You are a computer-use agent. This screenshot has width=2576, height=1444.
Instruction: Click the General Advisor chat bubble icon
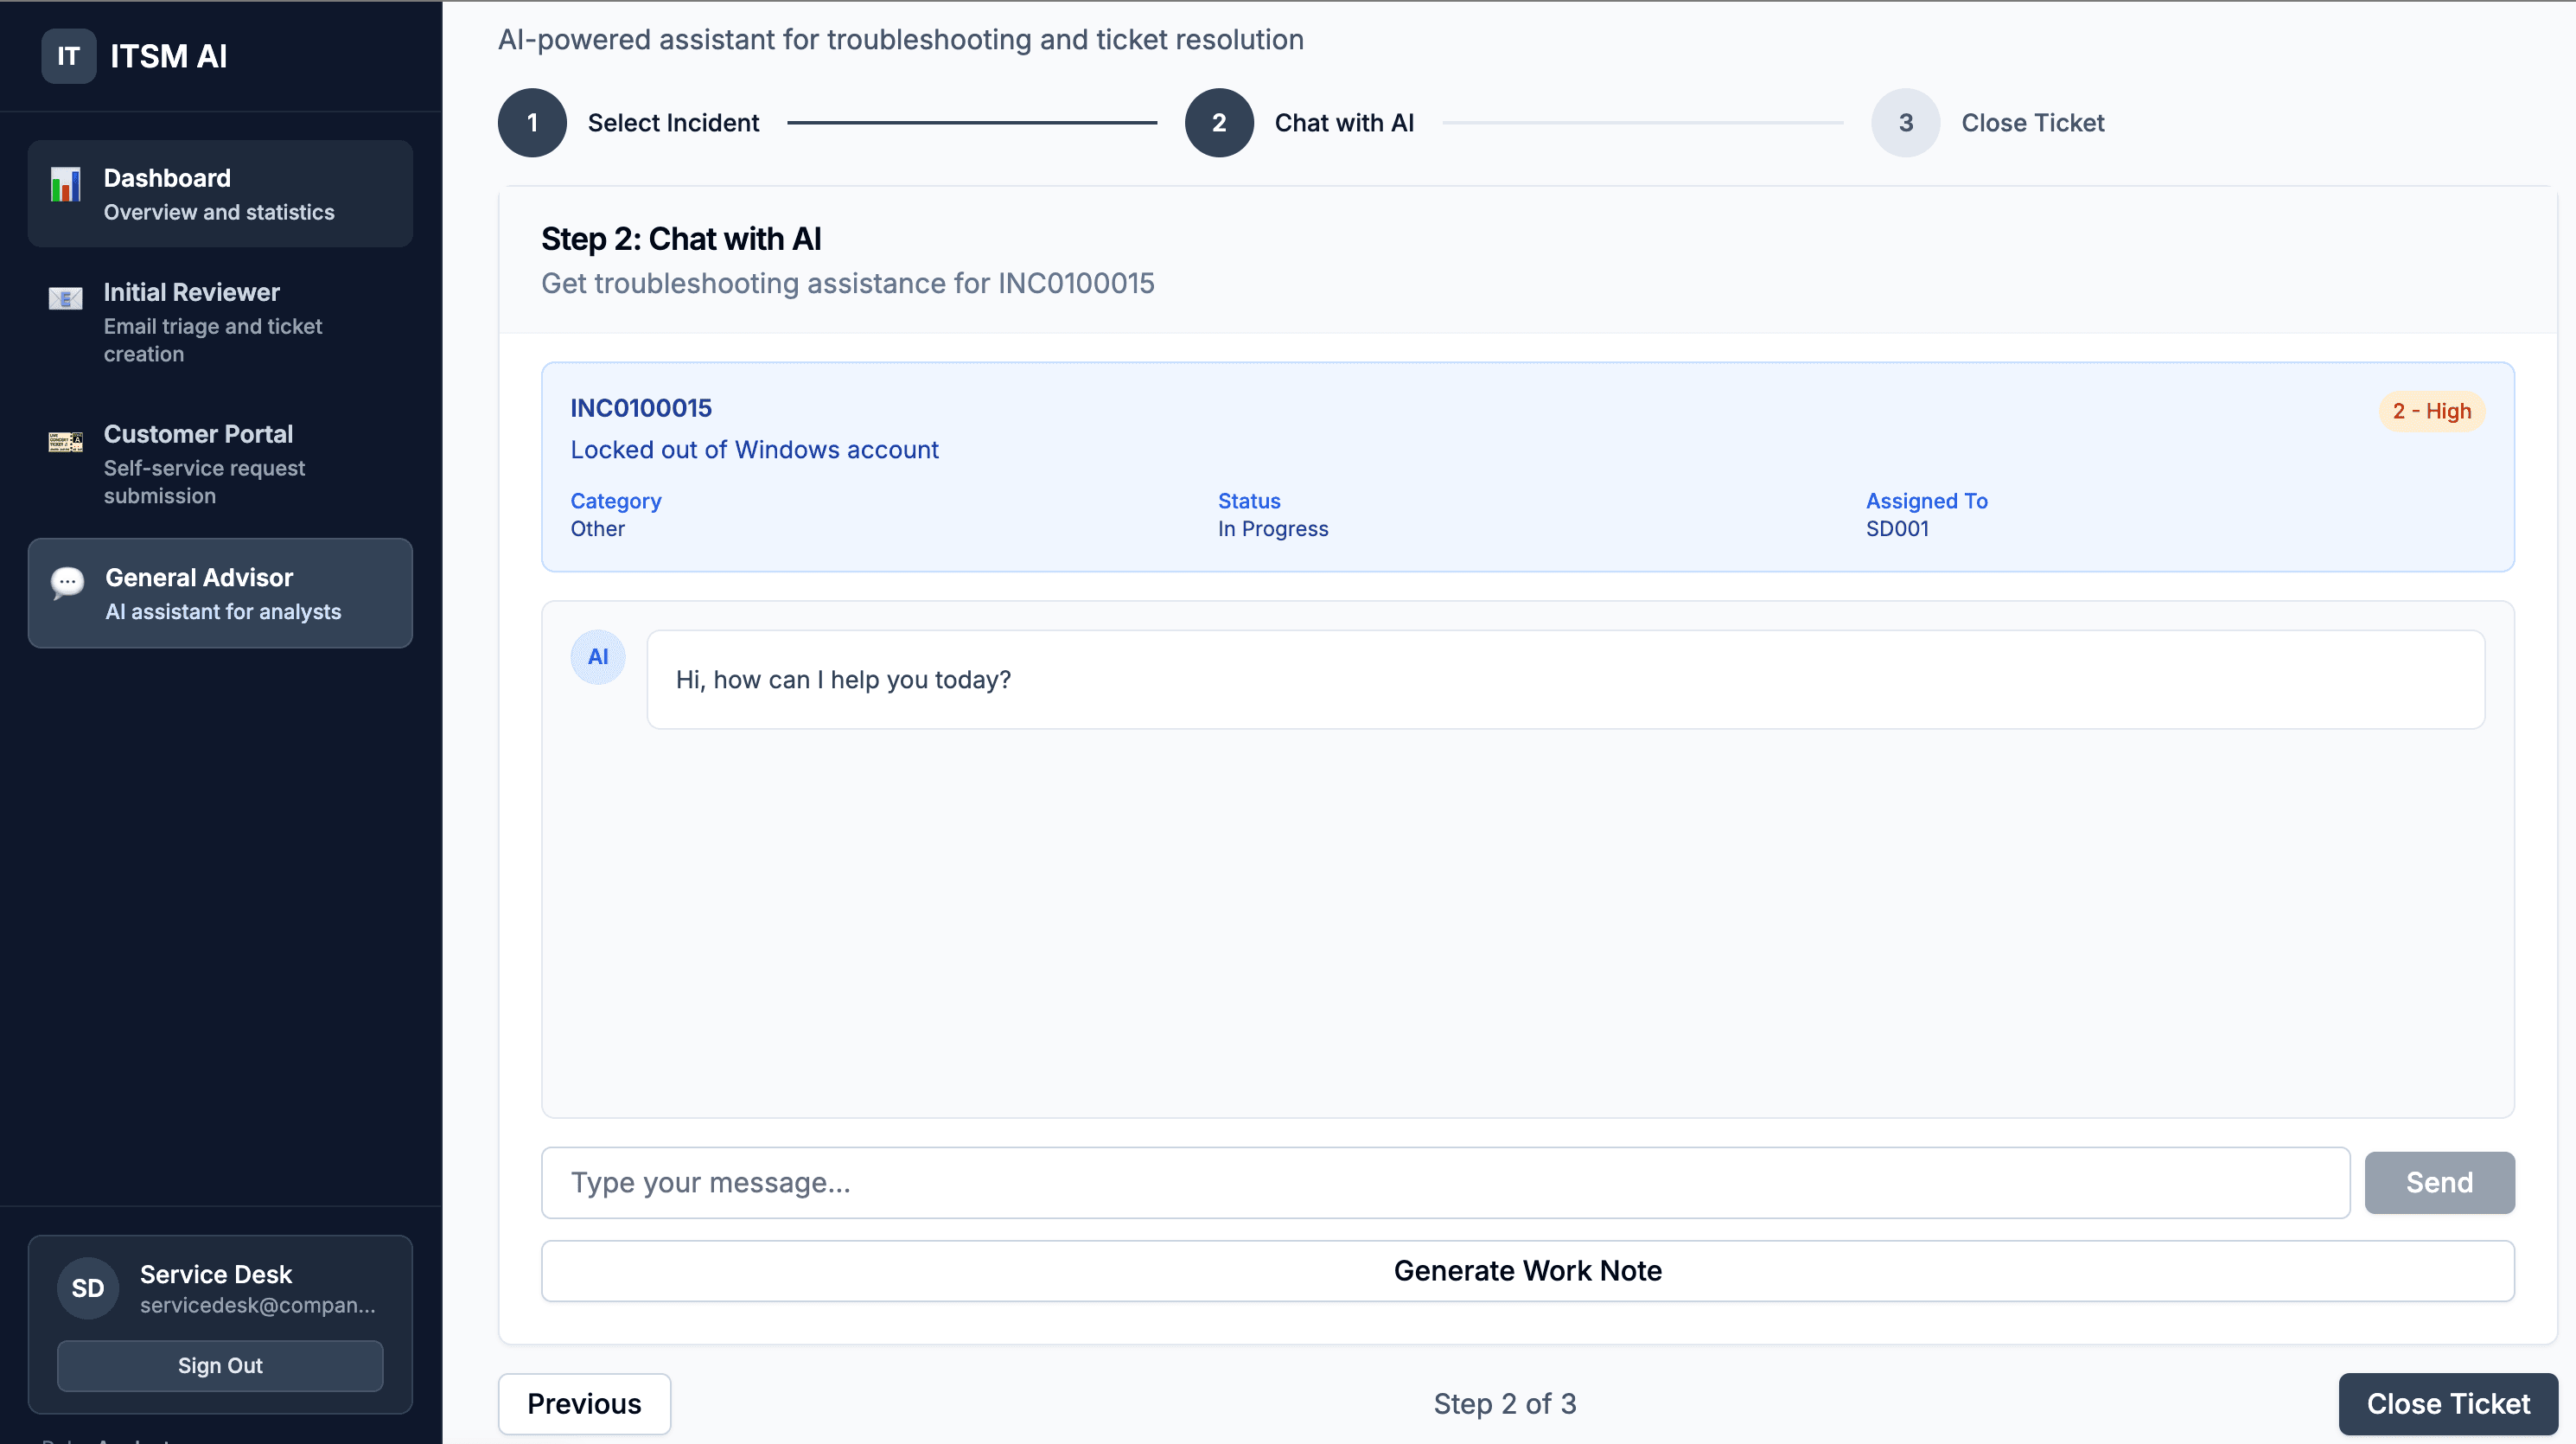pos(67,583)
